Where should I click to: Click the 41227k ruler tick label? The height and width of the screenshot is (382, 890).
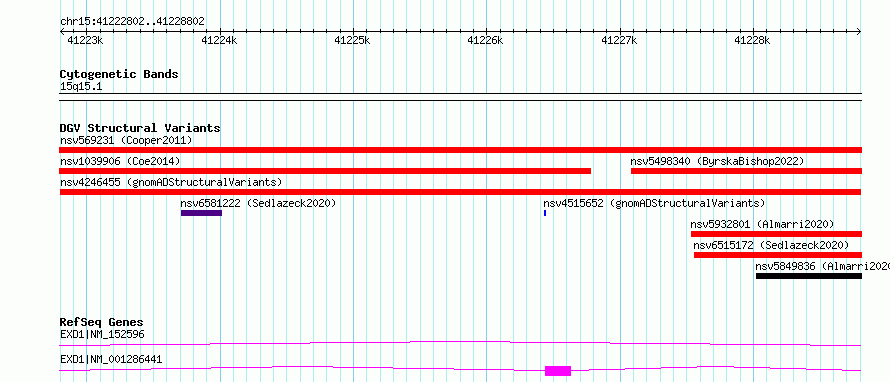(619, 40)
